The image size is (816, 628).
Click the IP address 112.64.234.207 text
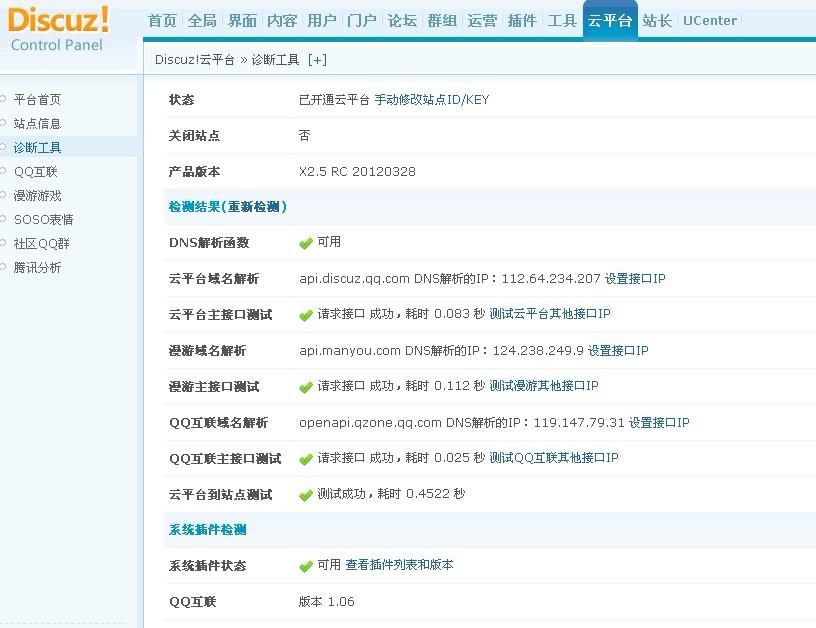(x=551, y=279)
